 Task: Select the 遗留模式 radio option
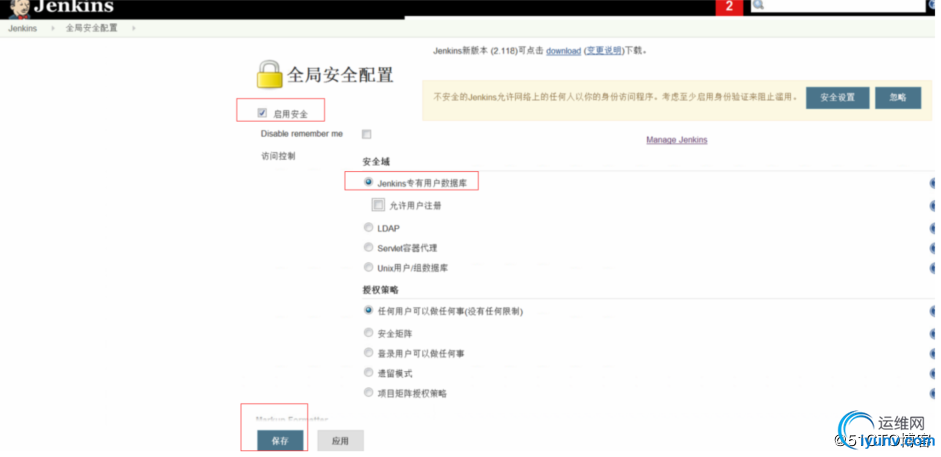(x=368, y=372)
